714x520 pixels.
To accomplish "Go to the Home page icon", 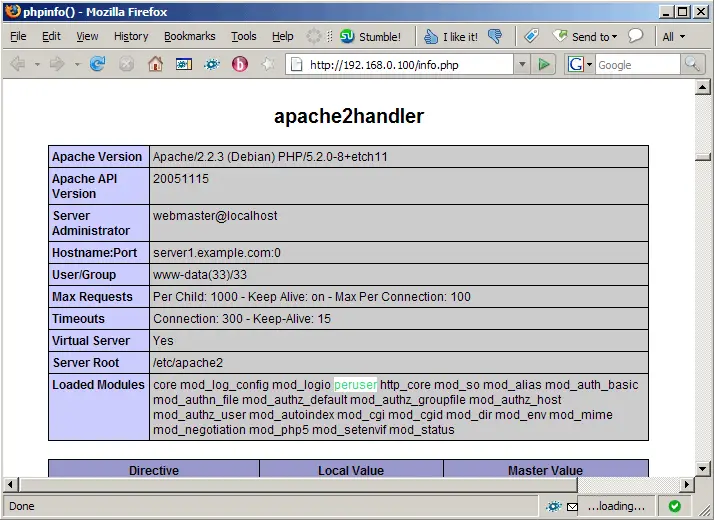I will (x=155, y=64).
